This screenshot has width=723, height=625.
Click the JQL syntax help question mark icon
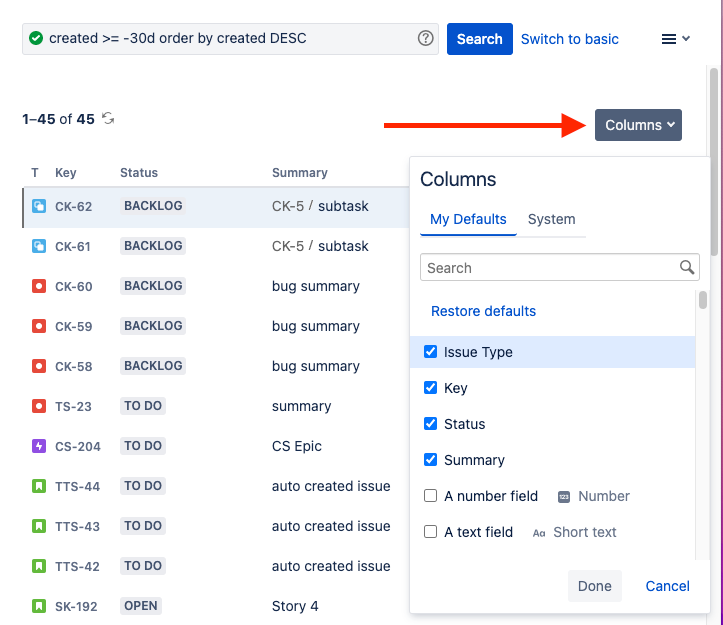coord(425,38)
